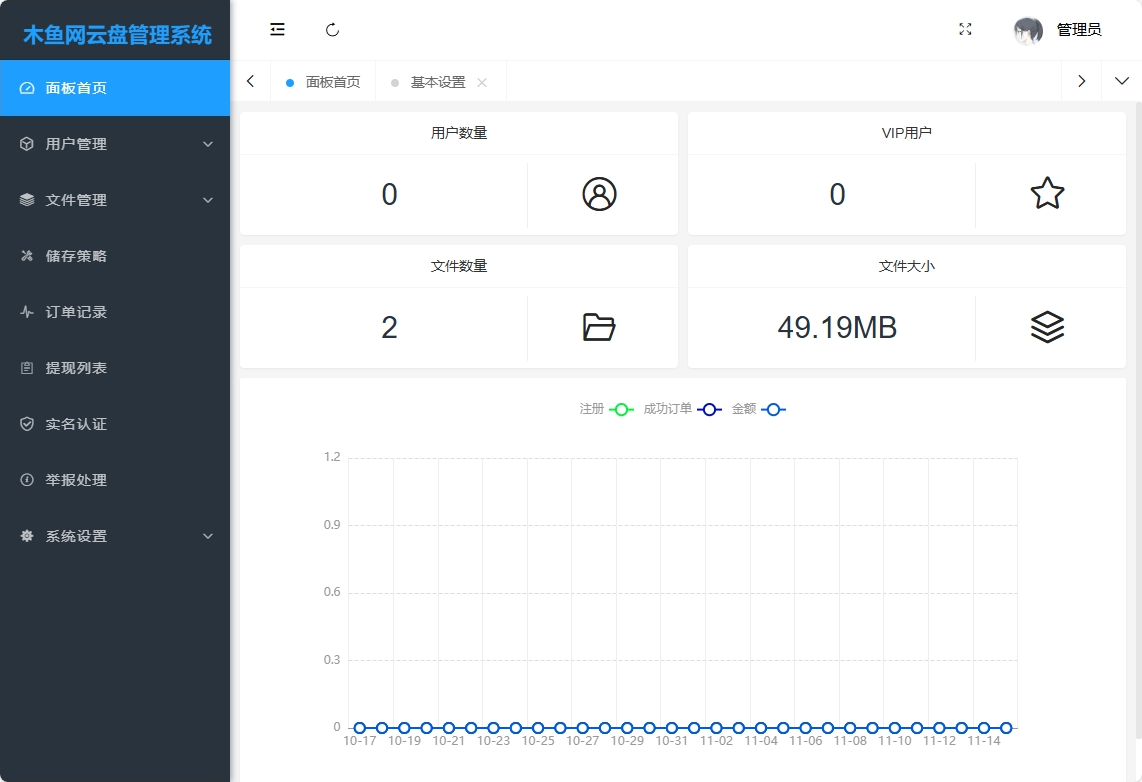1142x782 pixels.
Task: Switch to the 面板首页 tab
Action: click(x=323, y=82)
